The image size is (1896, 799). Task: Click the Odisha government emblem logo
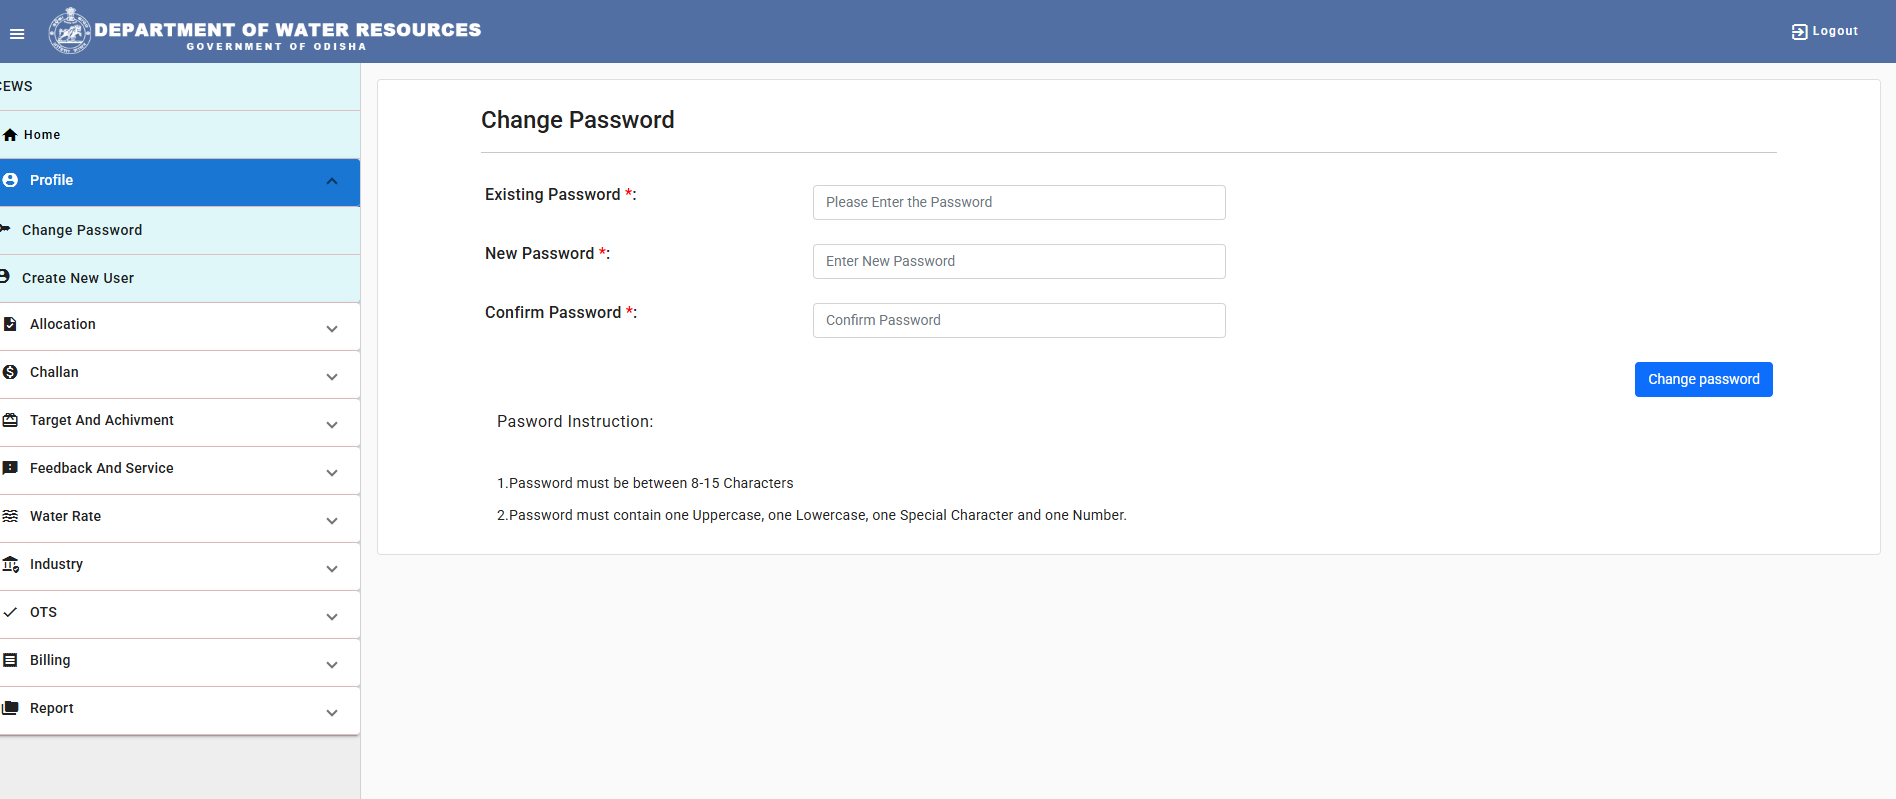(70, 31)
